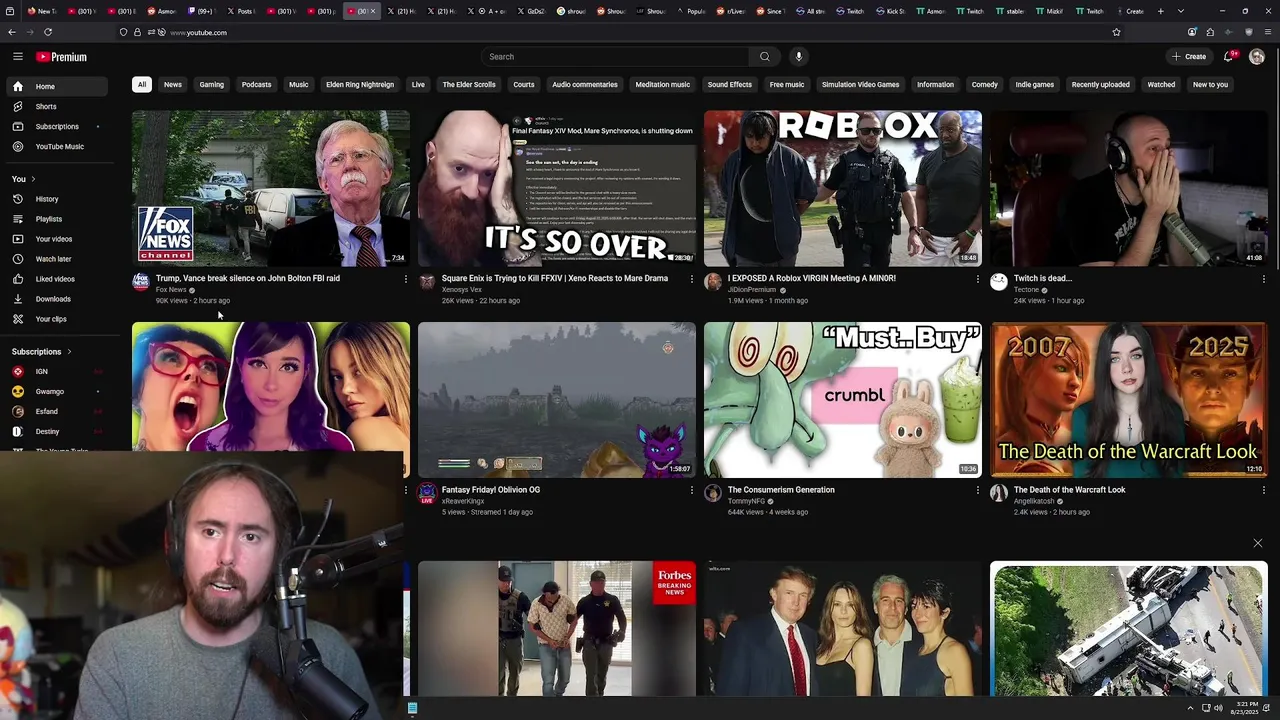Image resolution: width=1280 pixels, height=720 pixels.
Task: Play the Fox News John Bolton thumbnail
Action: [x=271, y=188]
